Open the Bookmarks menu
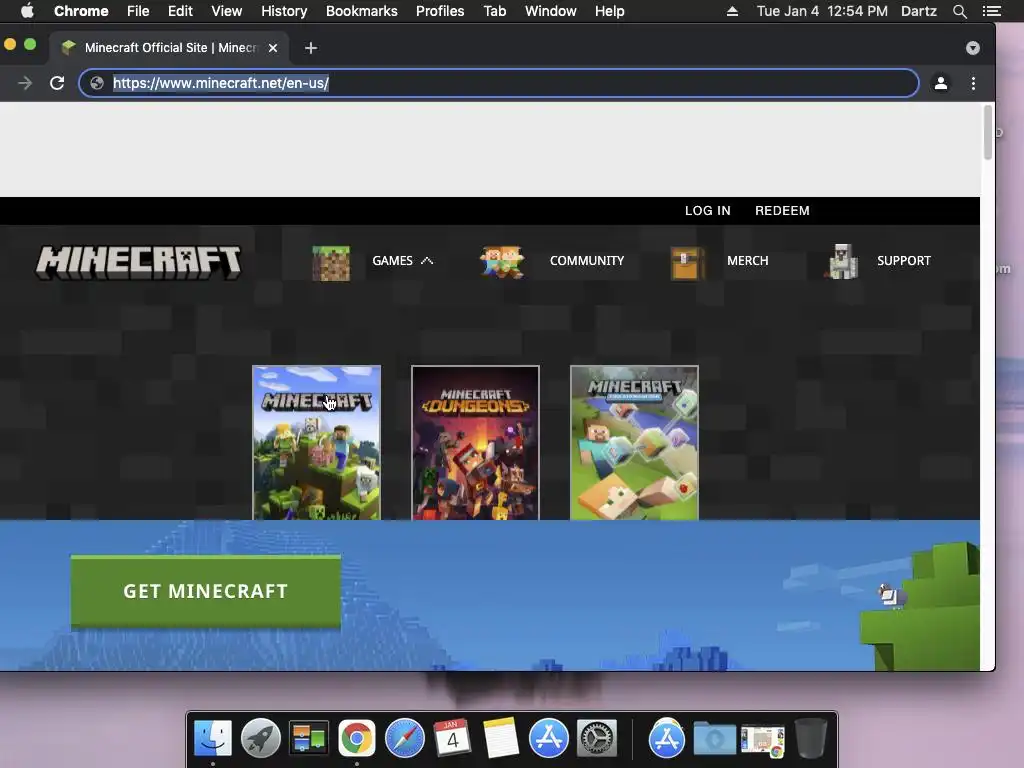The height and width of the screenshot is (768, 1024). click(362, 11)
